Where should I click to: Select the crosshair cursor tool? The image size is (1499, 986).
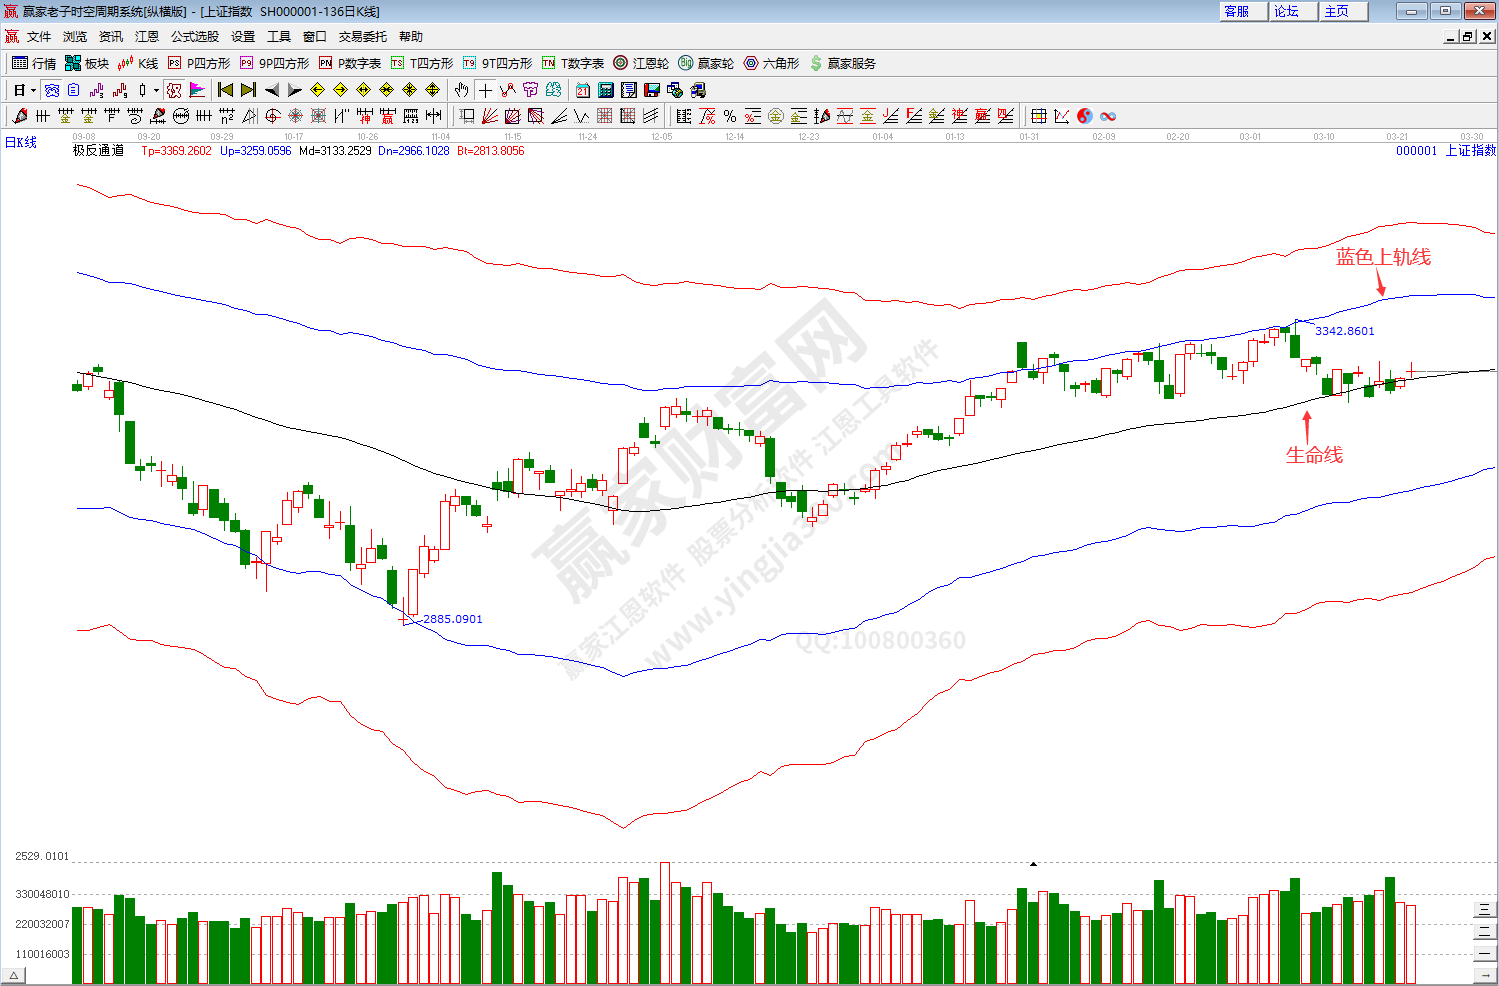(x=485, y=90)
